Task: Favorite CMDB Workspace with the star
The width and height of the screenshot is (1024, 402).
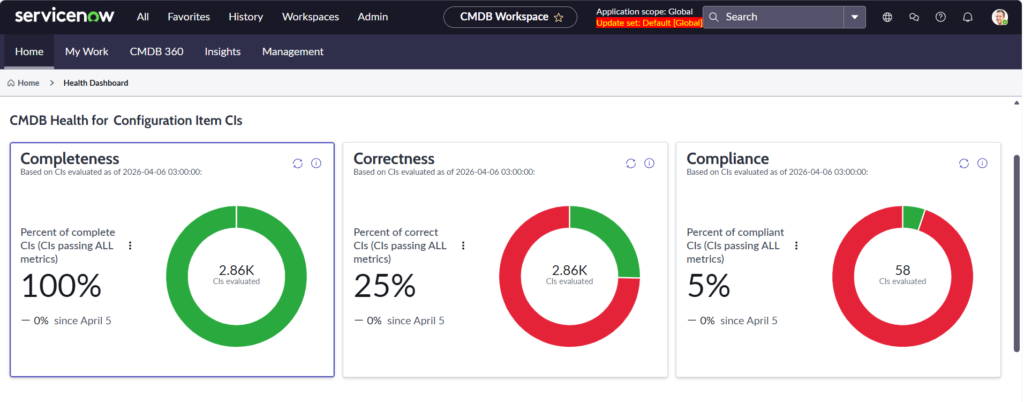Action: [x=558, y=17]
